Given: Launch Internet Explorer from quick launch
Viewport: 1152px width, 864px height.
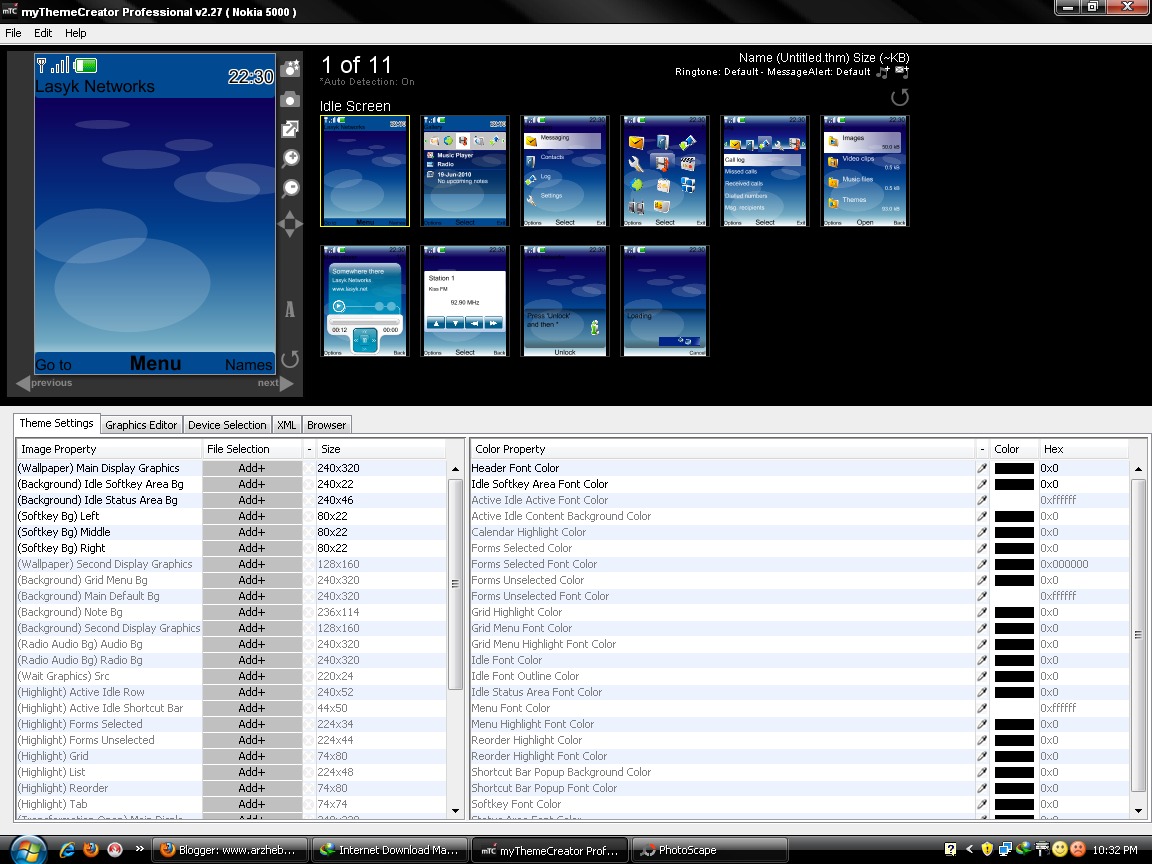Looking at the screenshot, I should click(67, 849).
